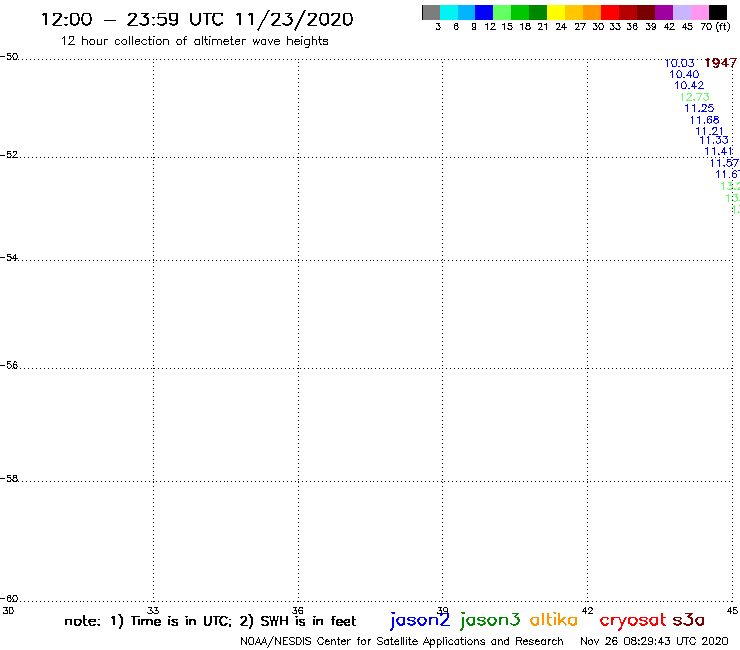
Task: Select the longitude axis label 33
Action: 153,611
